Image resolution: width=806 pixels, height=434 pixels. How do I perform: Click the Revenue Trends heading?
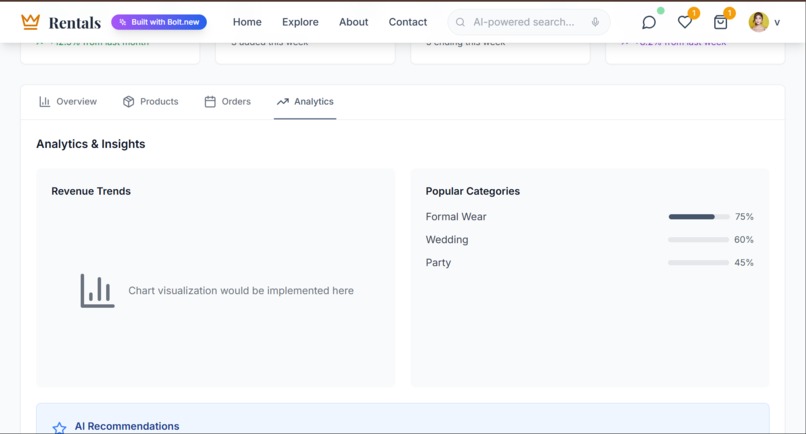91,191
